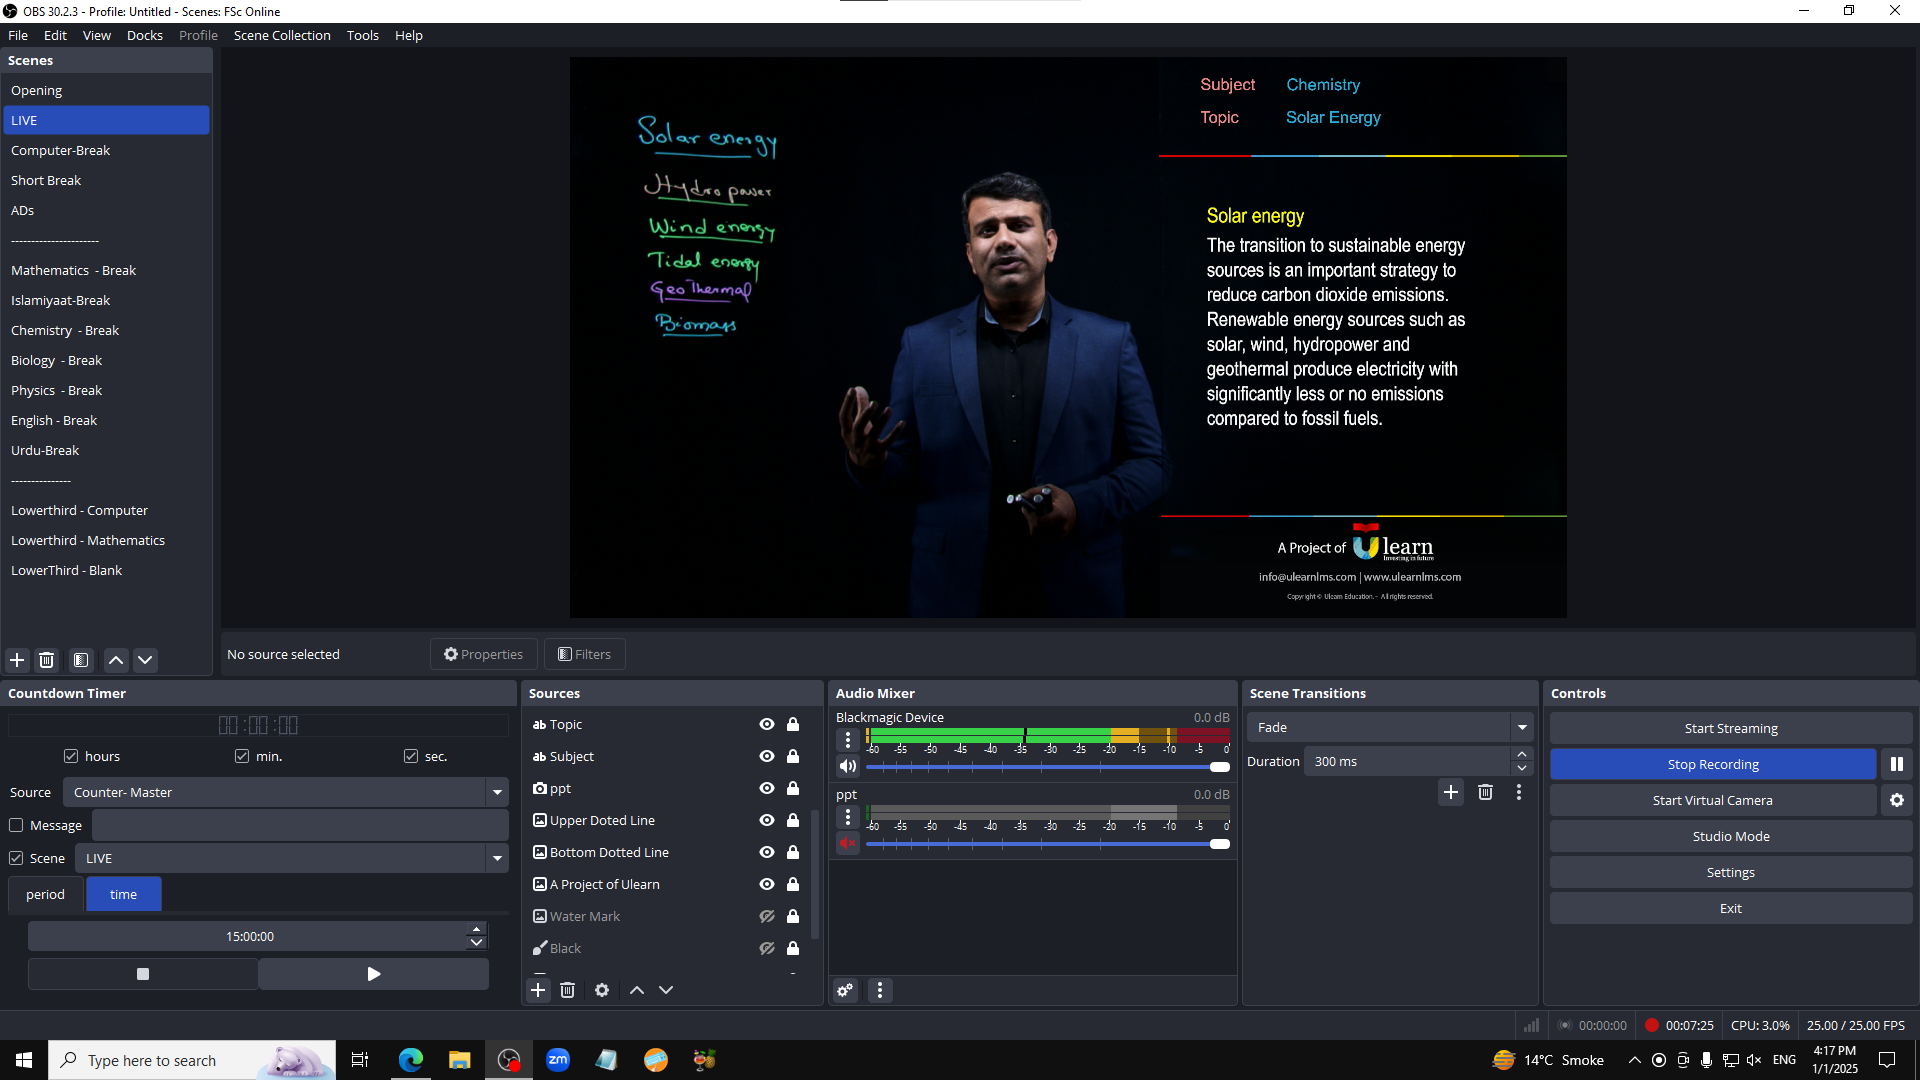Enable the Message checkbox

click(x=16, y=825)
